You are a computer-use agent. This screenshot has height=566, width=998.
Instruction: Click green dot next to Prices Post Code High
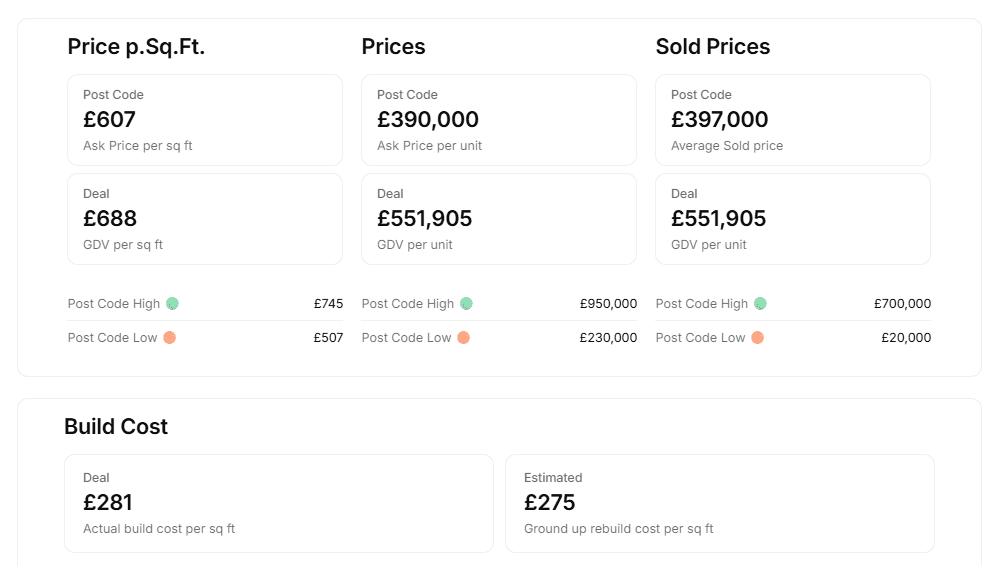pos(467,304)
